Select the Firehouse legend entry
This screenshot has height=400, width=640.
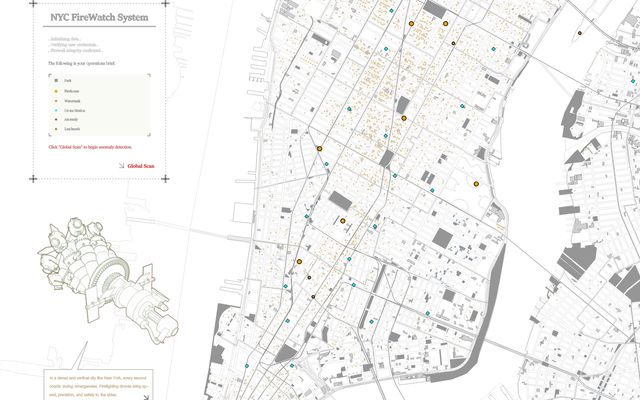[x=71, y=91]
